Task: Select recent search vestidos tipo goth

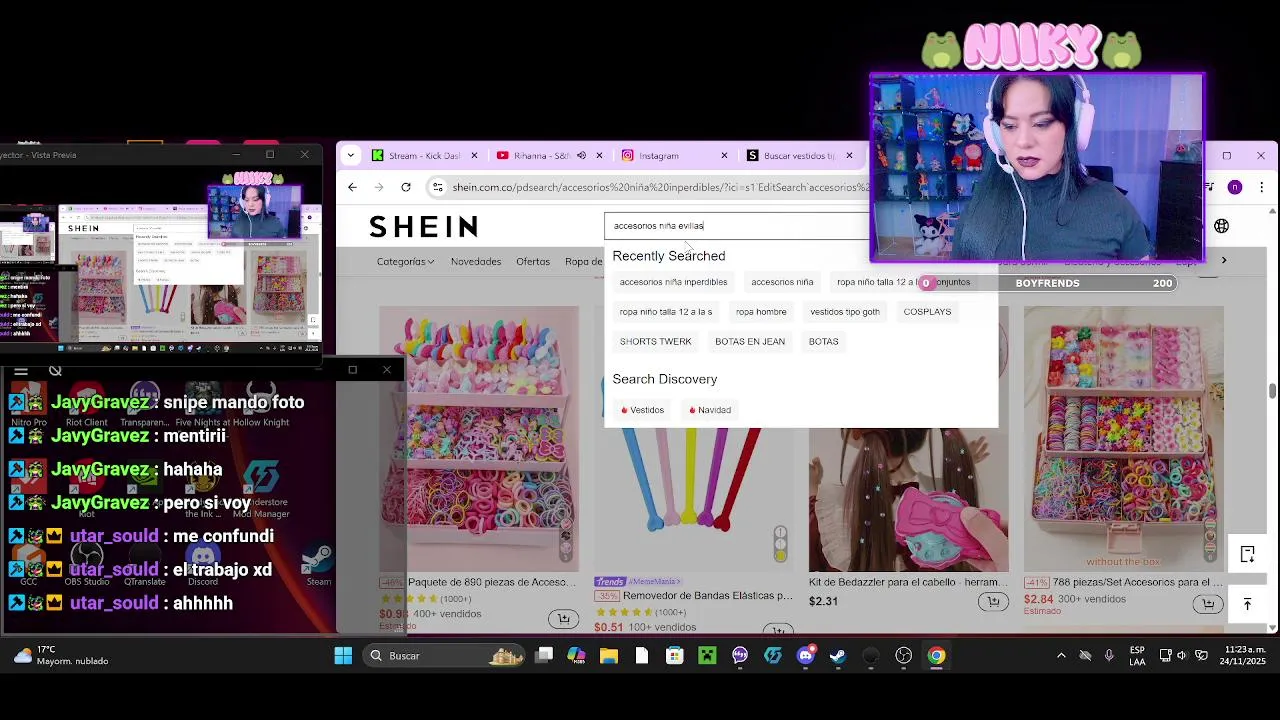Action: pos(845,312)
